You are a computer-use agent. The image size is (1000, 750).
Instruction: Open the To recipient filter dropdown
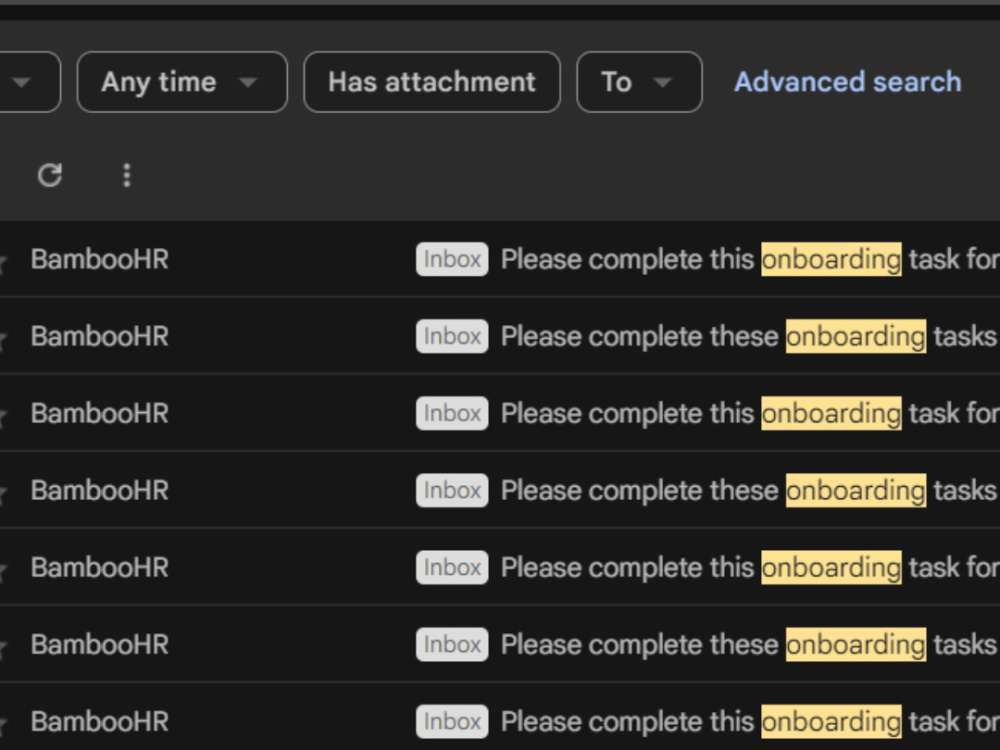tap(639, 82)
